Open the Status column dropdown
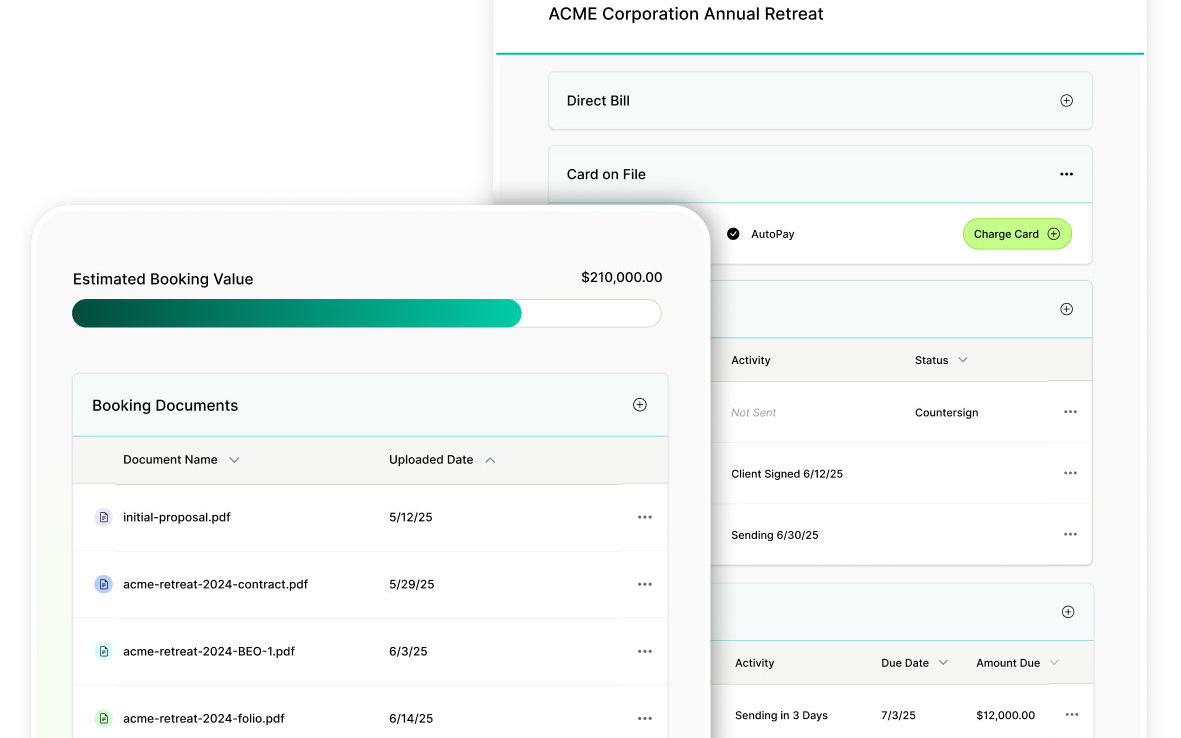The height and width of the screenshot is (738, 1181). 963,360
